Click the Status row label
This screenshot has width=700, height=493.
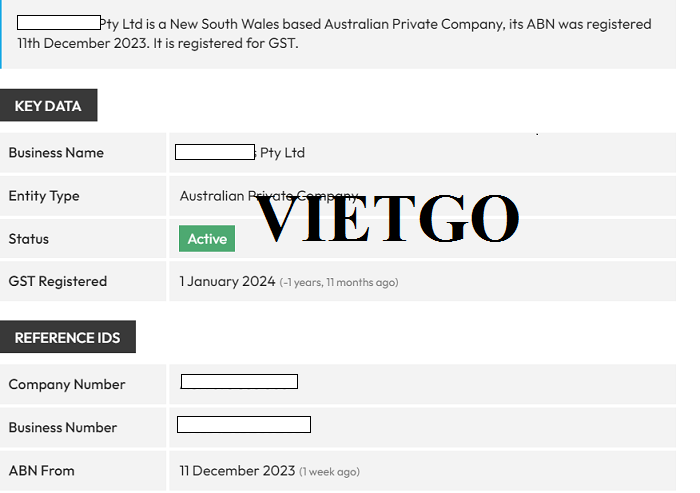click(x=29, y=239)
